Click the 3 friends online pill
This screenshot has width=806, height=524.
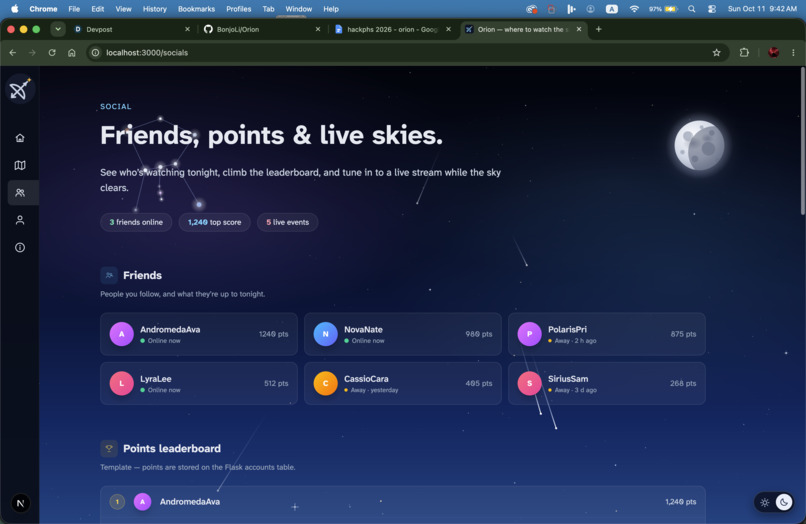(136, 222)
